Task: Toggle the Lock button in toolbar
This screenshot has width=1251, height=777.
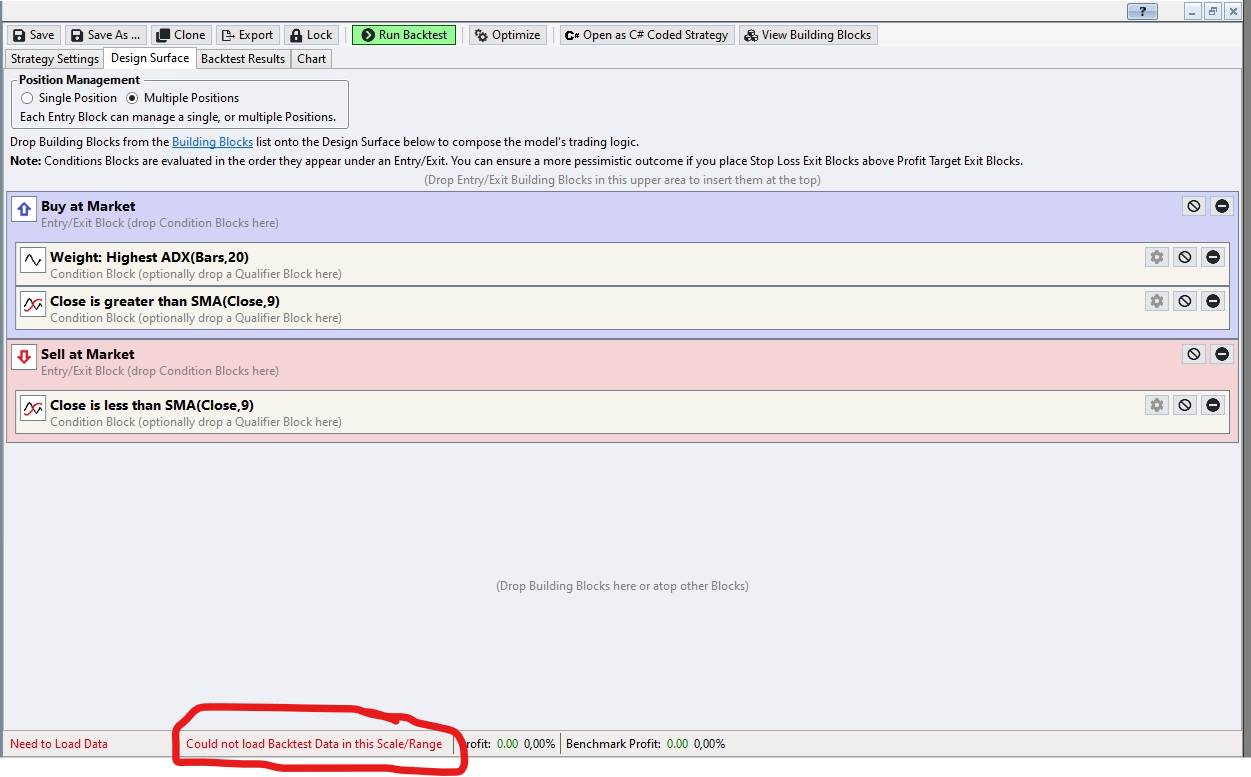Action: tap(311, 35)
